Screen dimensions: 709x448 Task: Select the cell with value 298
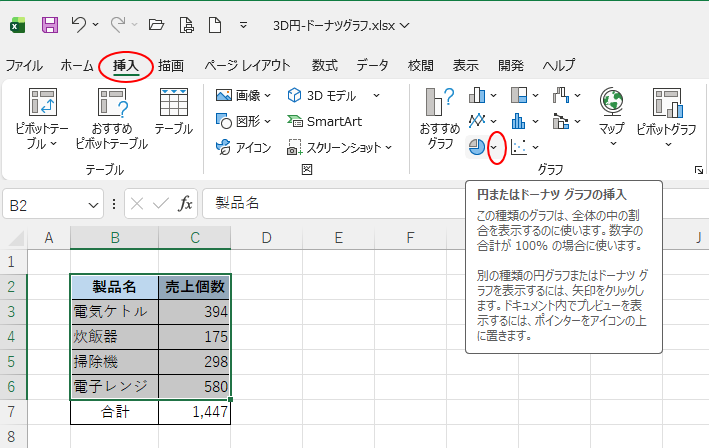(195, 362)
